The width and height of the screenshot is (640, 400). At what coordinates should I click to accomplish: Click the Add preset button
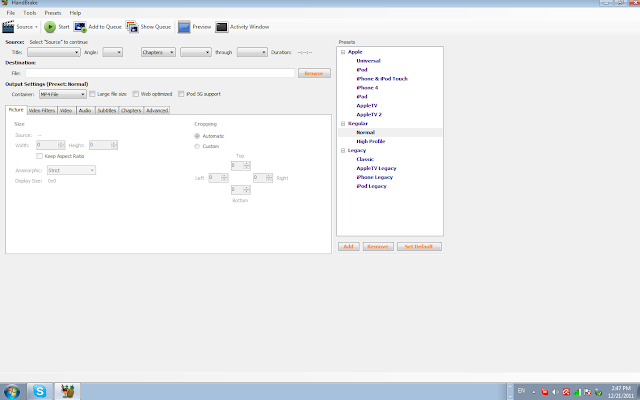click(349, 247)
